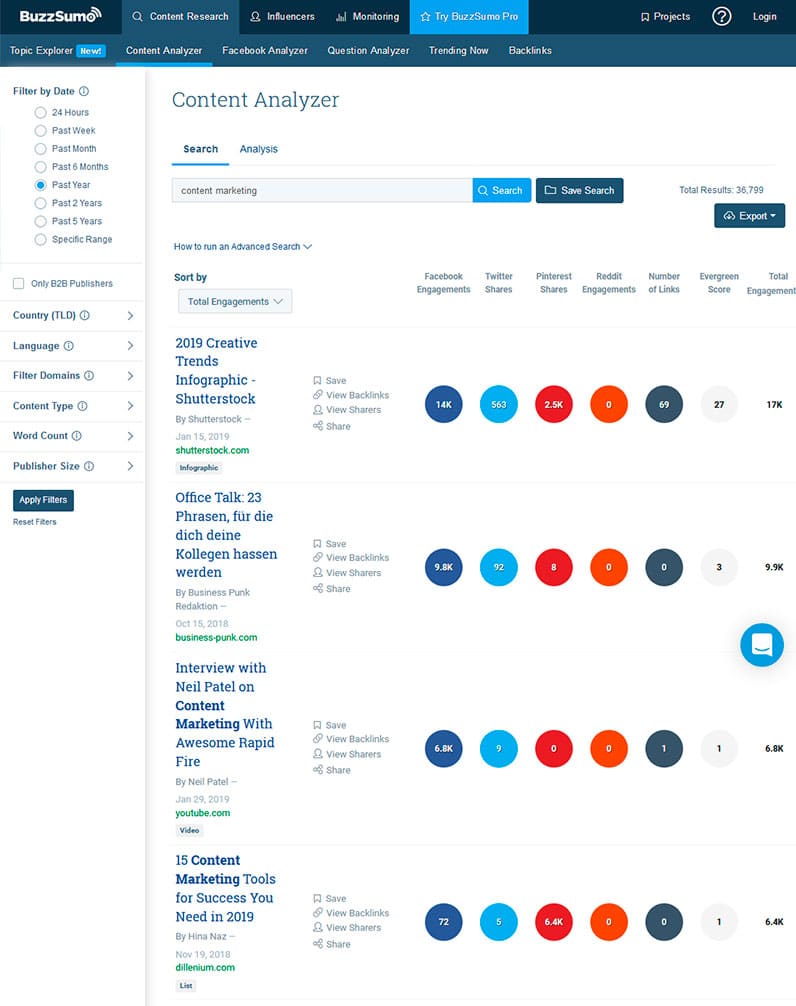
Task: Switch to Facebook Analyzer tab
Action: pyautogui.click(x=265, y=50)
